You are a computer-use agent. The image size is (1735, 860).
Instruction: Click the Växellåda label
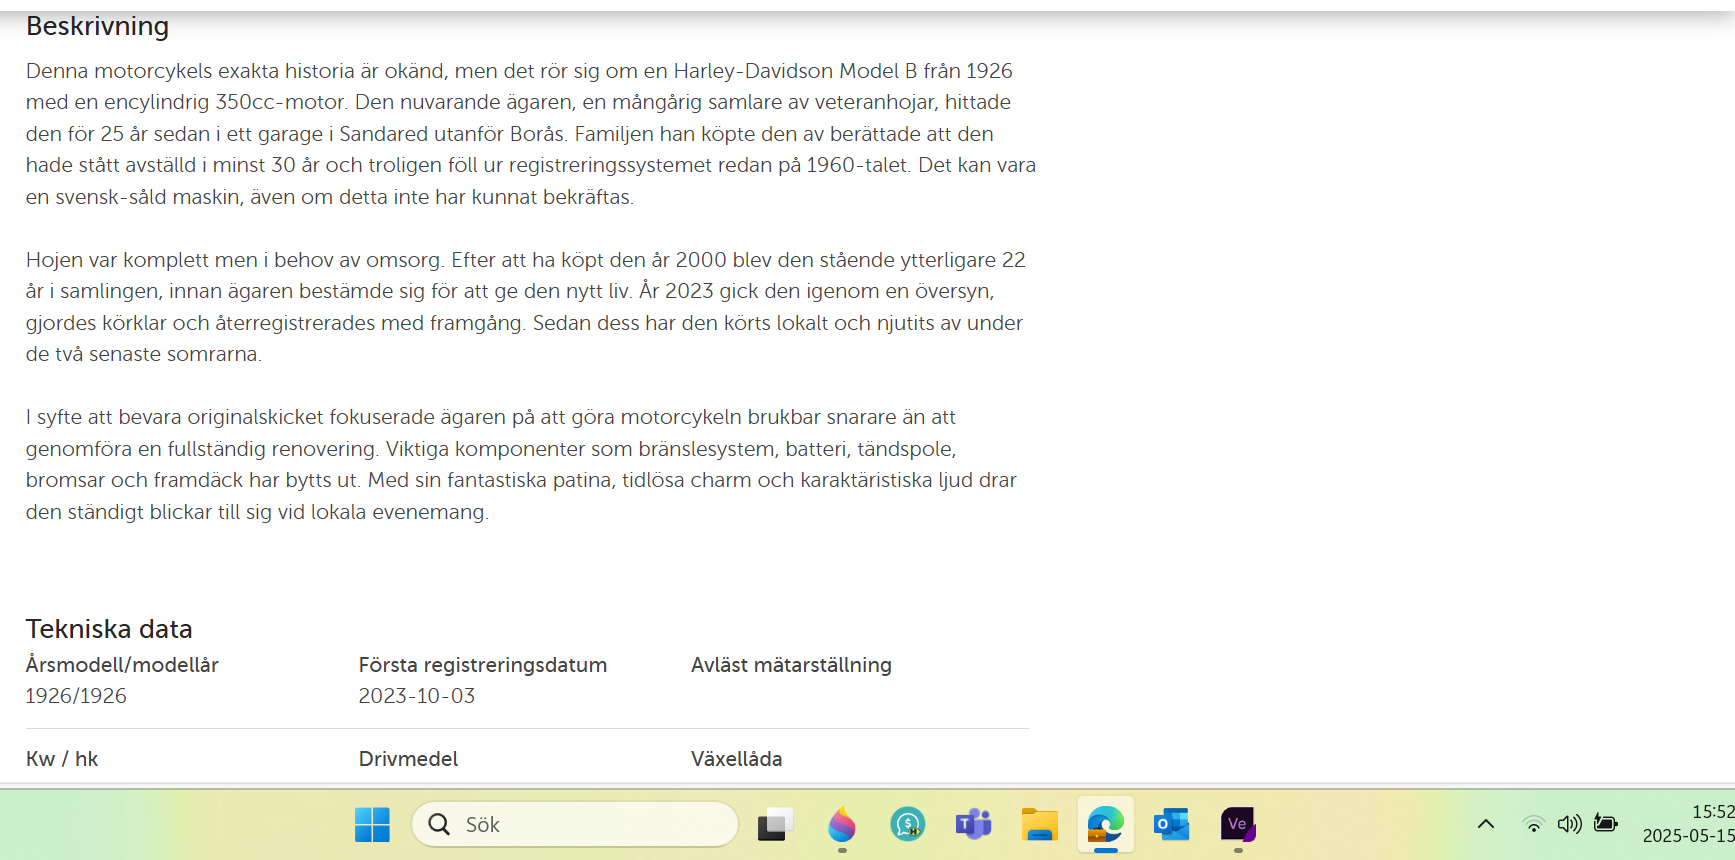tap(736, 759)
